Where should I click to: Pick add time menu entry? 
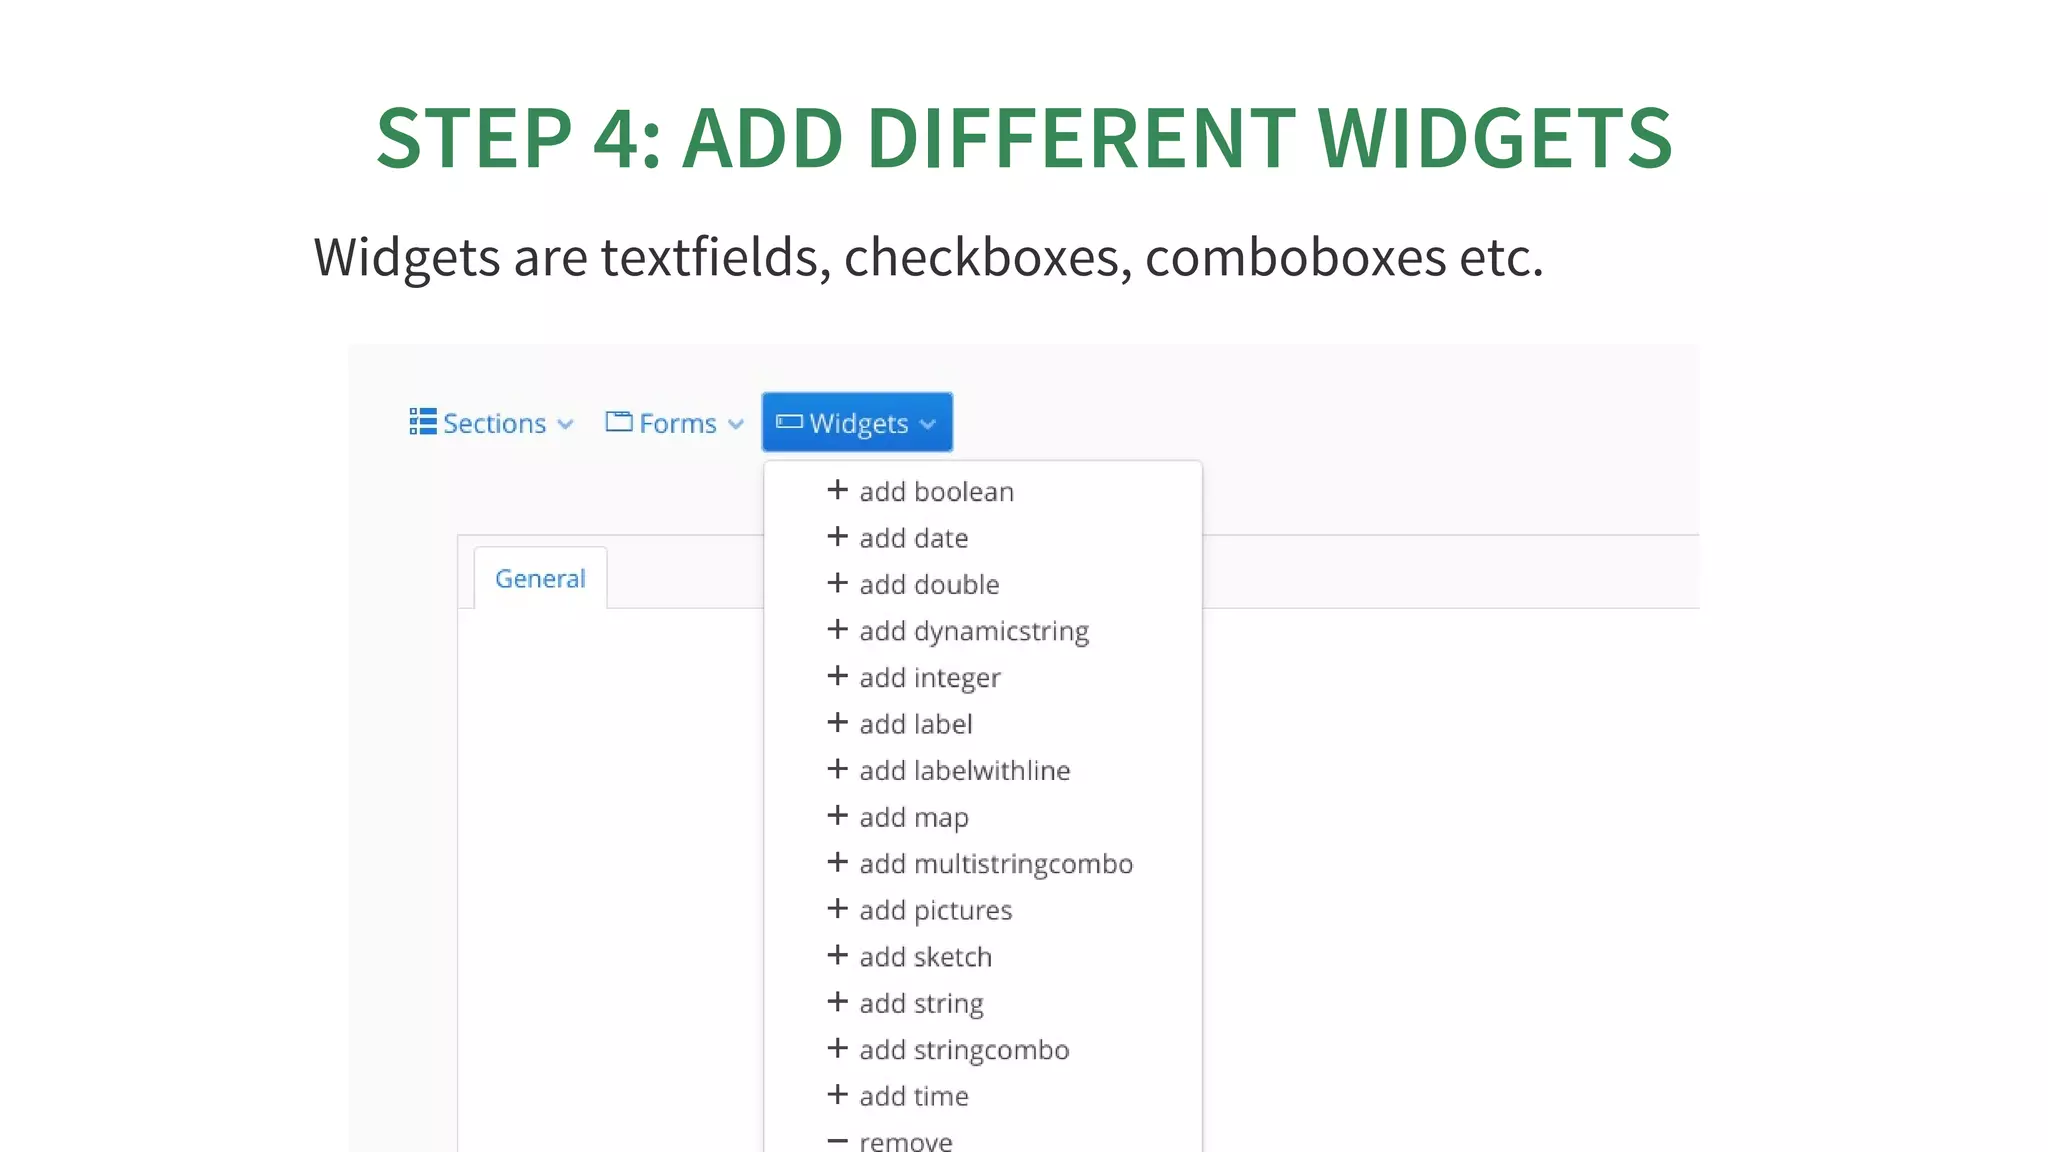pos(982,1096)
